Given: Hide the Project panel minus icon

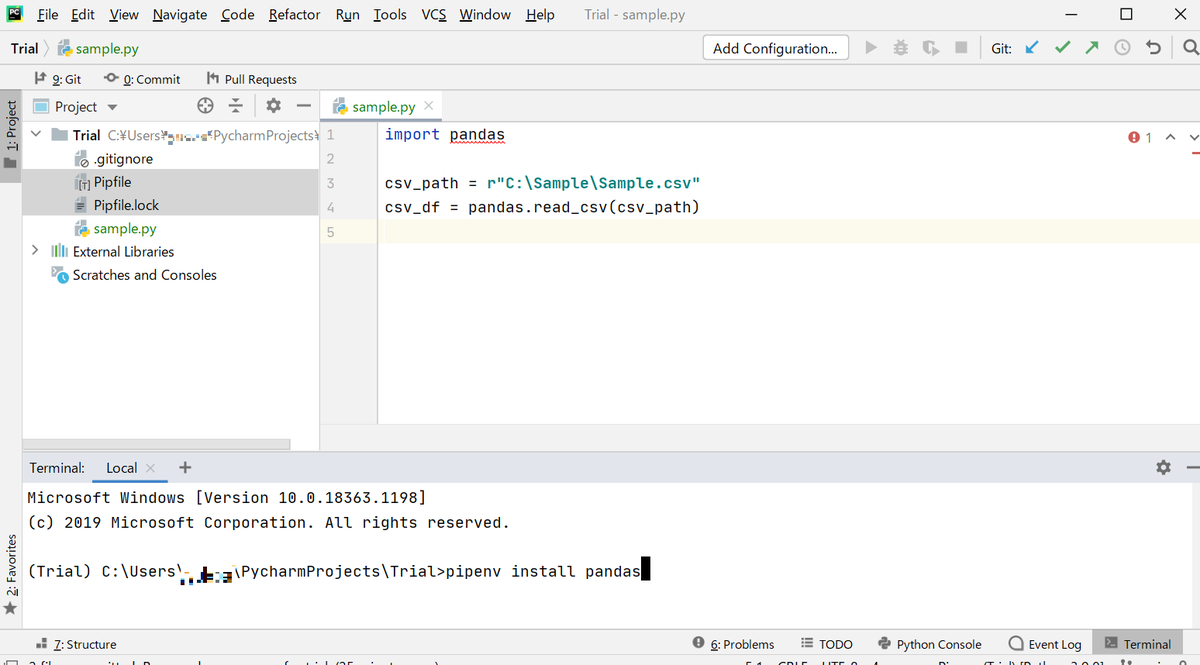Looking at the screenshot, I should pos(304,106).
